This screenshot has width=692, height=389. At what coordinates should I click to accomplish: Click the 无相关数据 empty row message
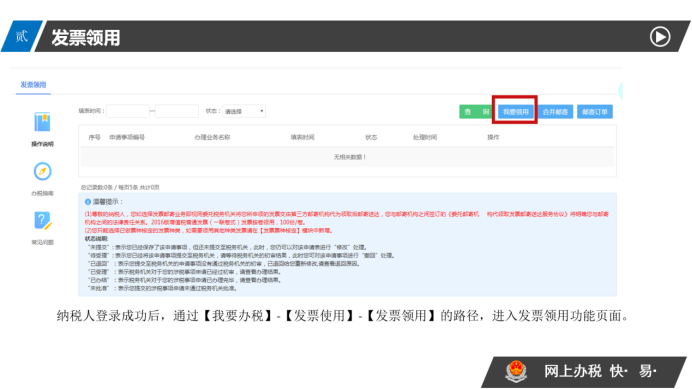pyautogui.click(x=350, y=157)
